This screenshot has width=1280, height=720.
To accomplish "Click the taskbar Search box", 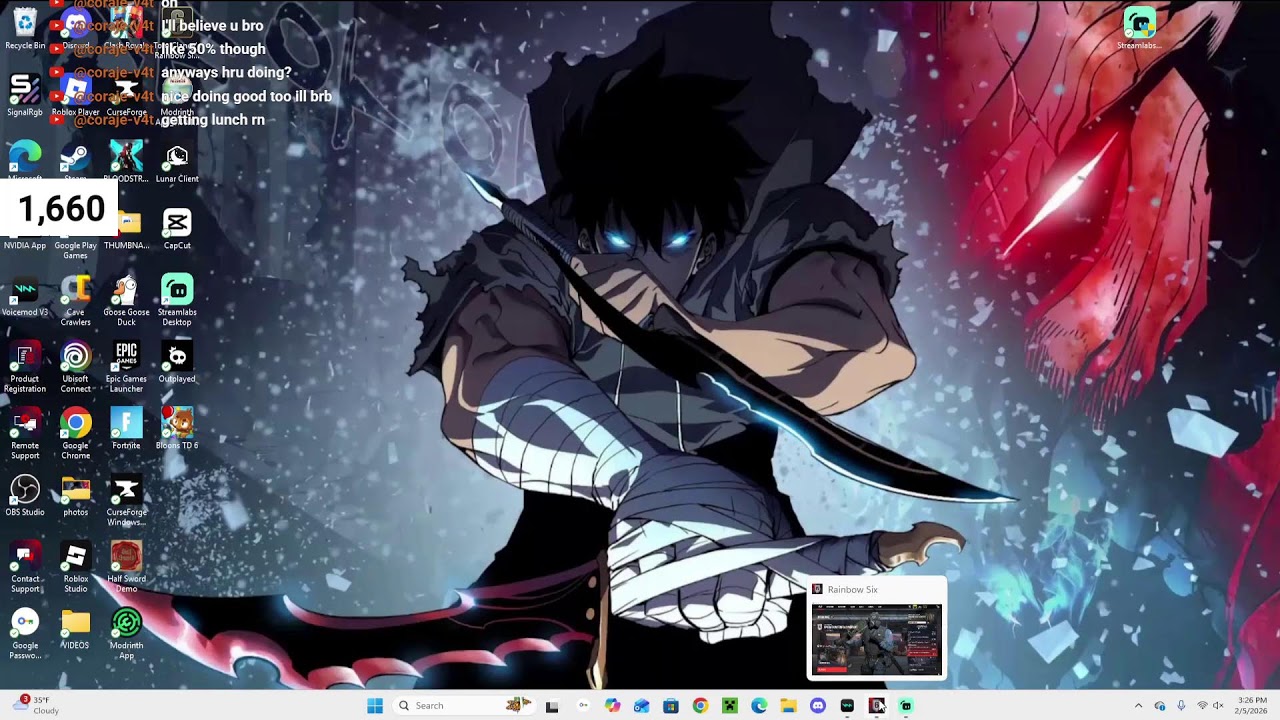I will pyautogui.click(x=465, y=706).
